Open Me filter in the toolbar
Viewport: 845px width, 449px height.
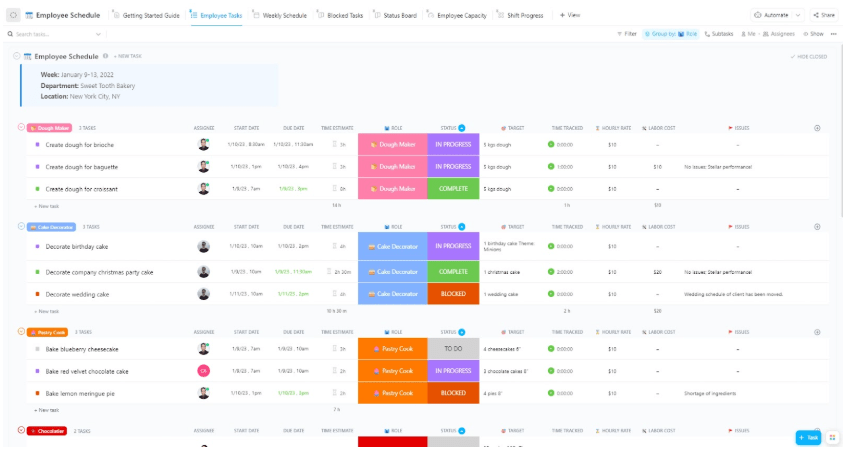[x=749, y=34]
